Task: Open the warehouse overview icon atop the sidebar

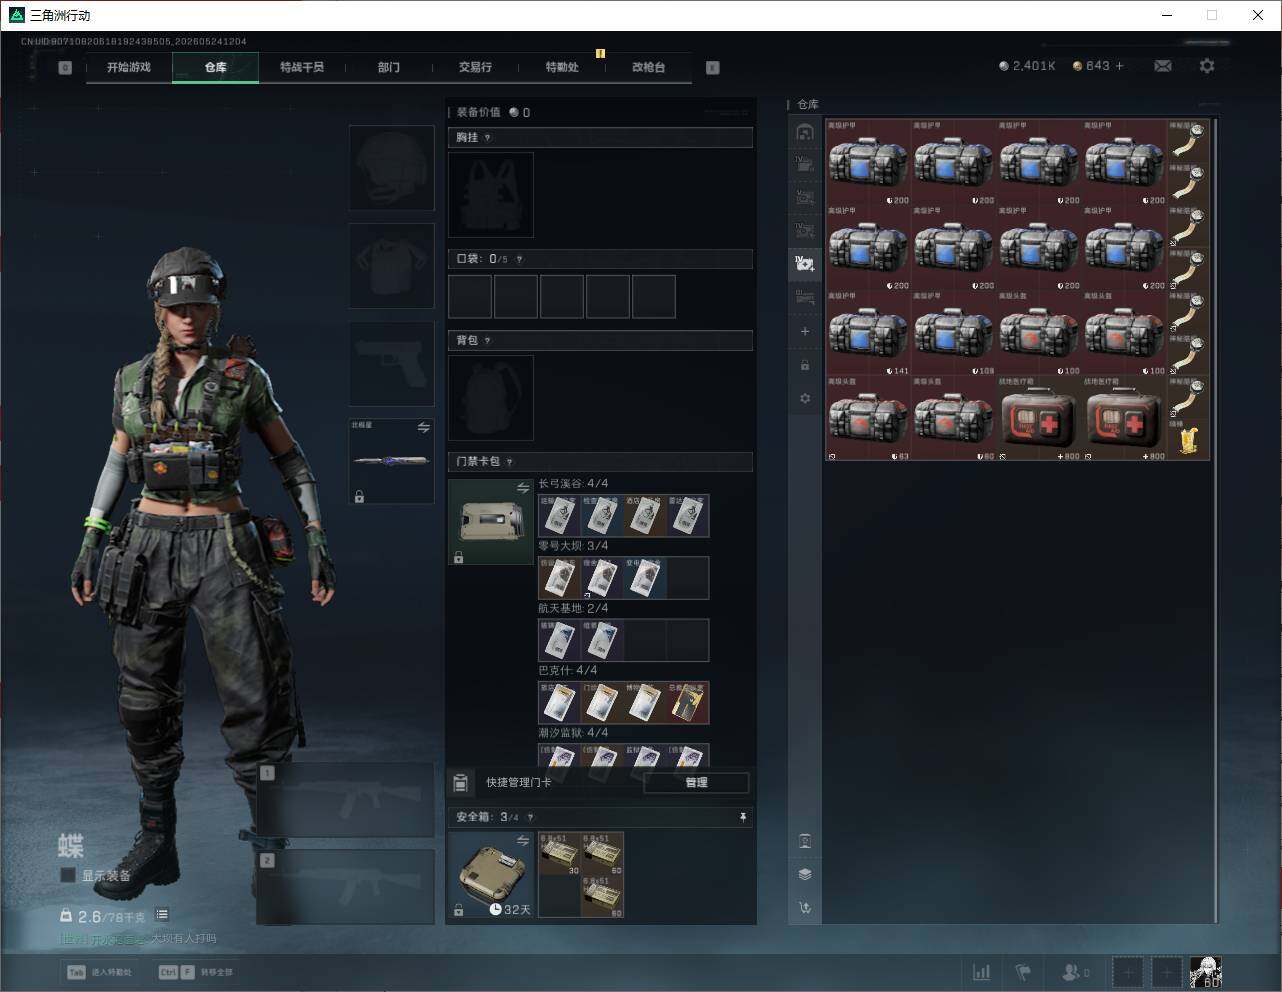Action: point(805,132)
